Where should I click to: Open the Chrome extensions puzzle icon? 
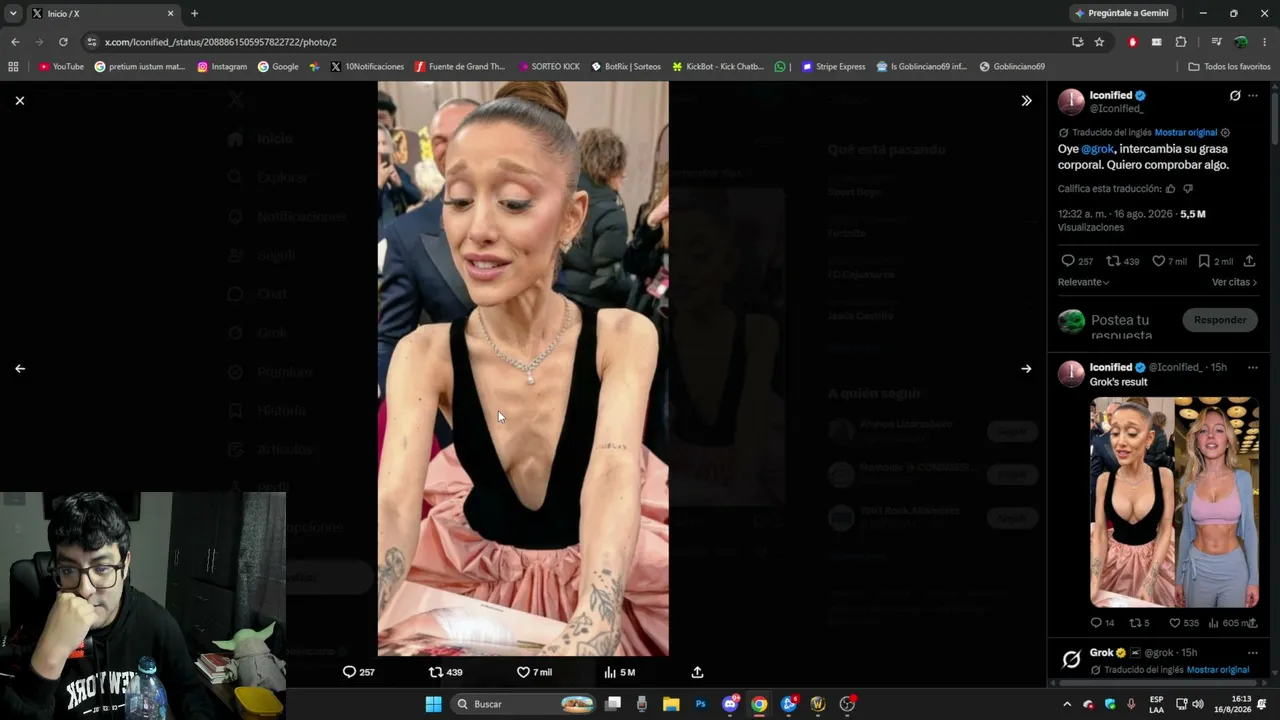coord(1181,42)
